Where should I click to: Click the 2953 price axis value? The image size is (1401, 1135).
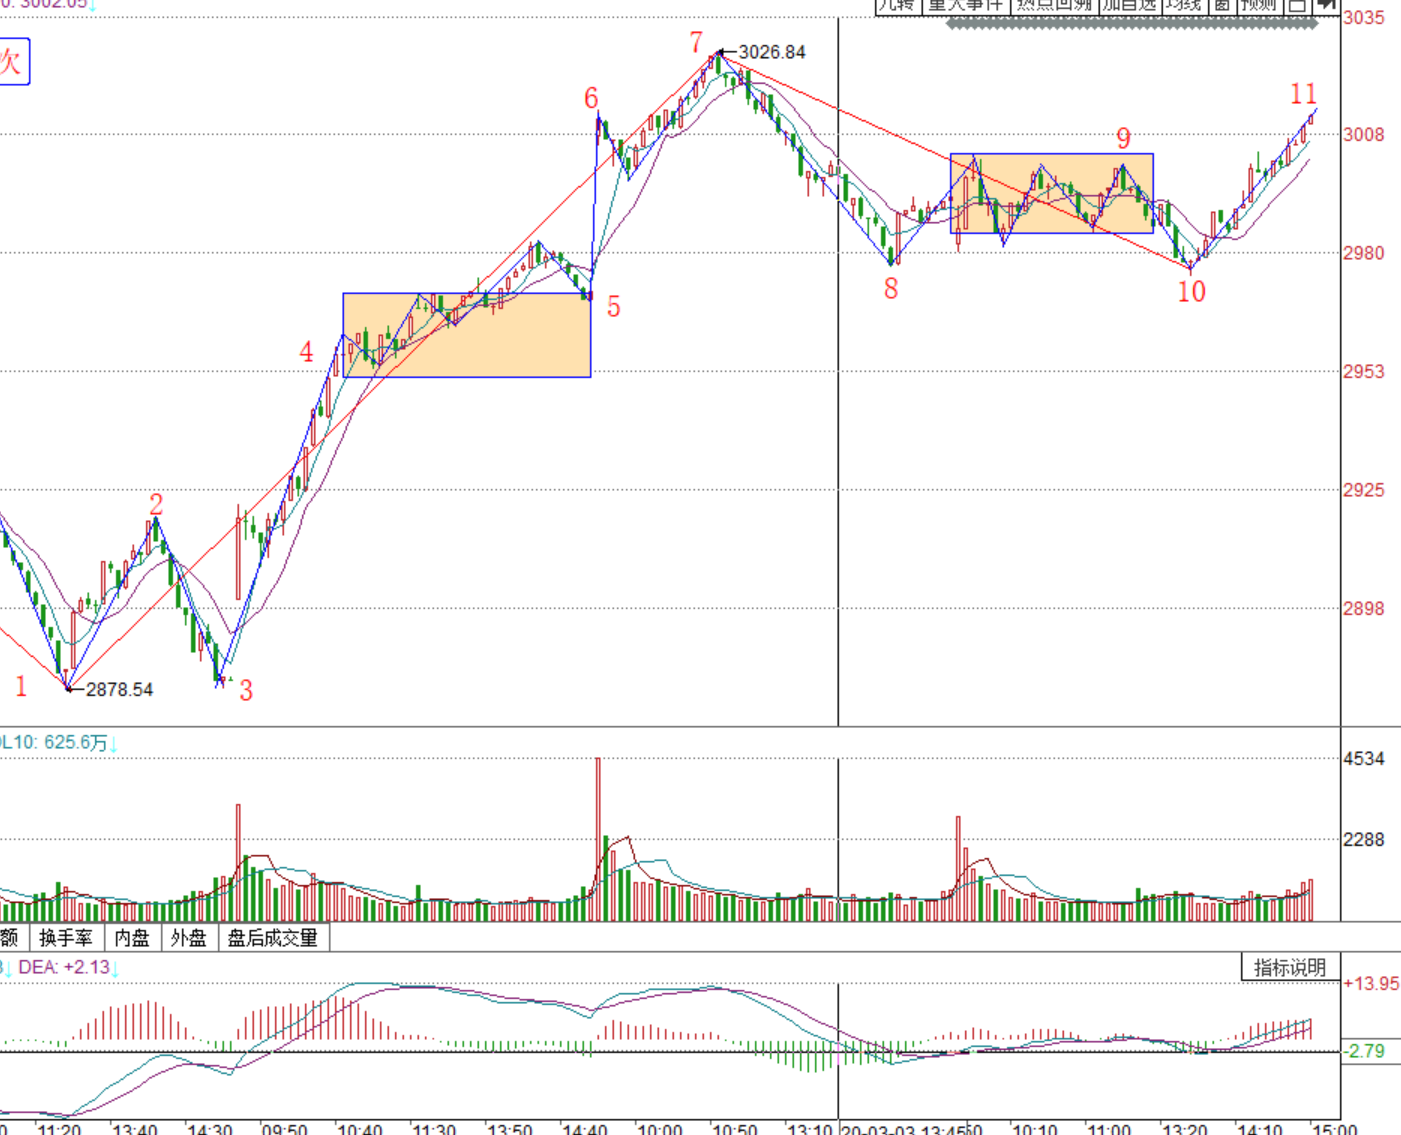click(1364, 371)
